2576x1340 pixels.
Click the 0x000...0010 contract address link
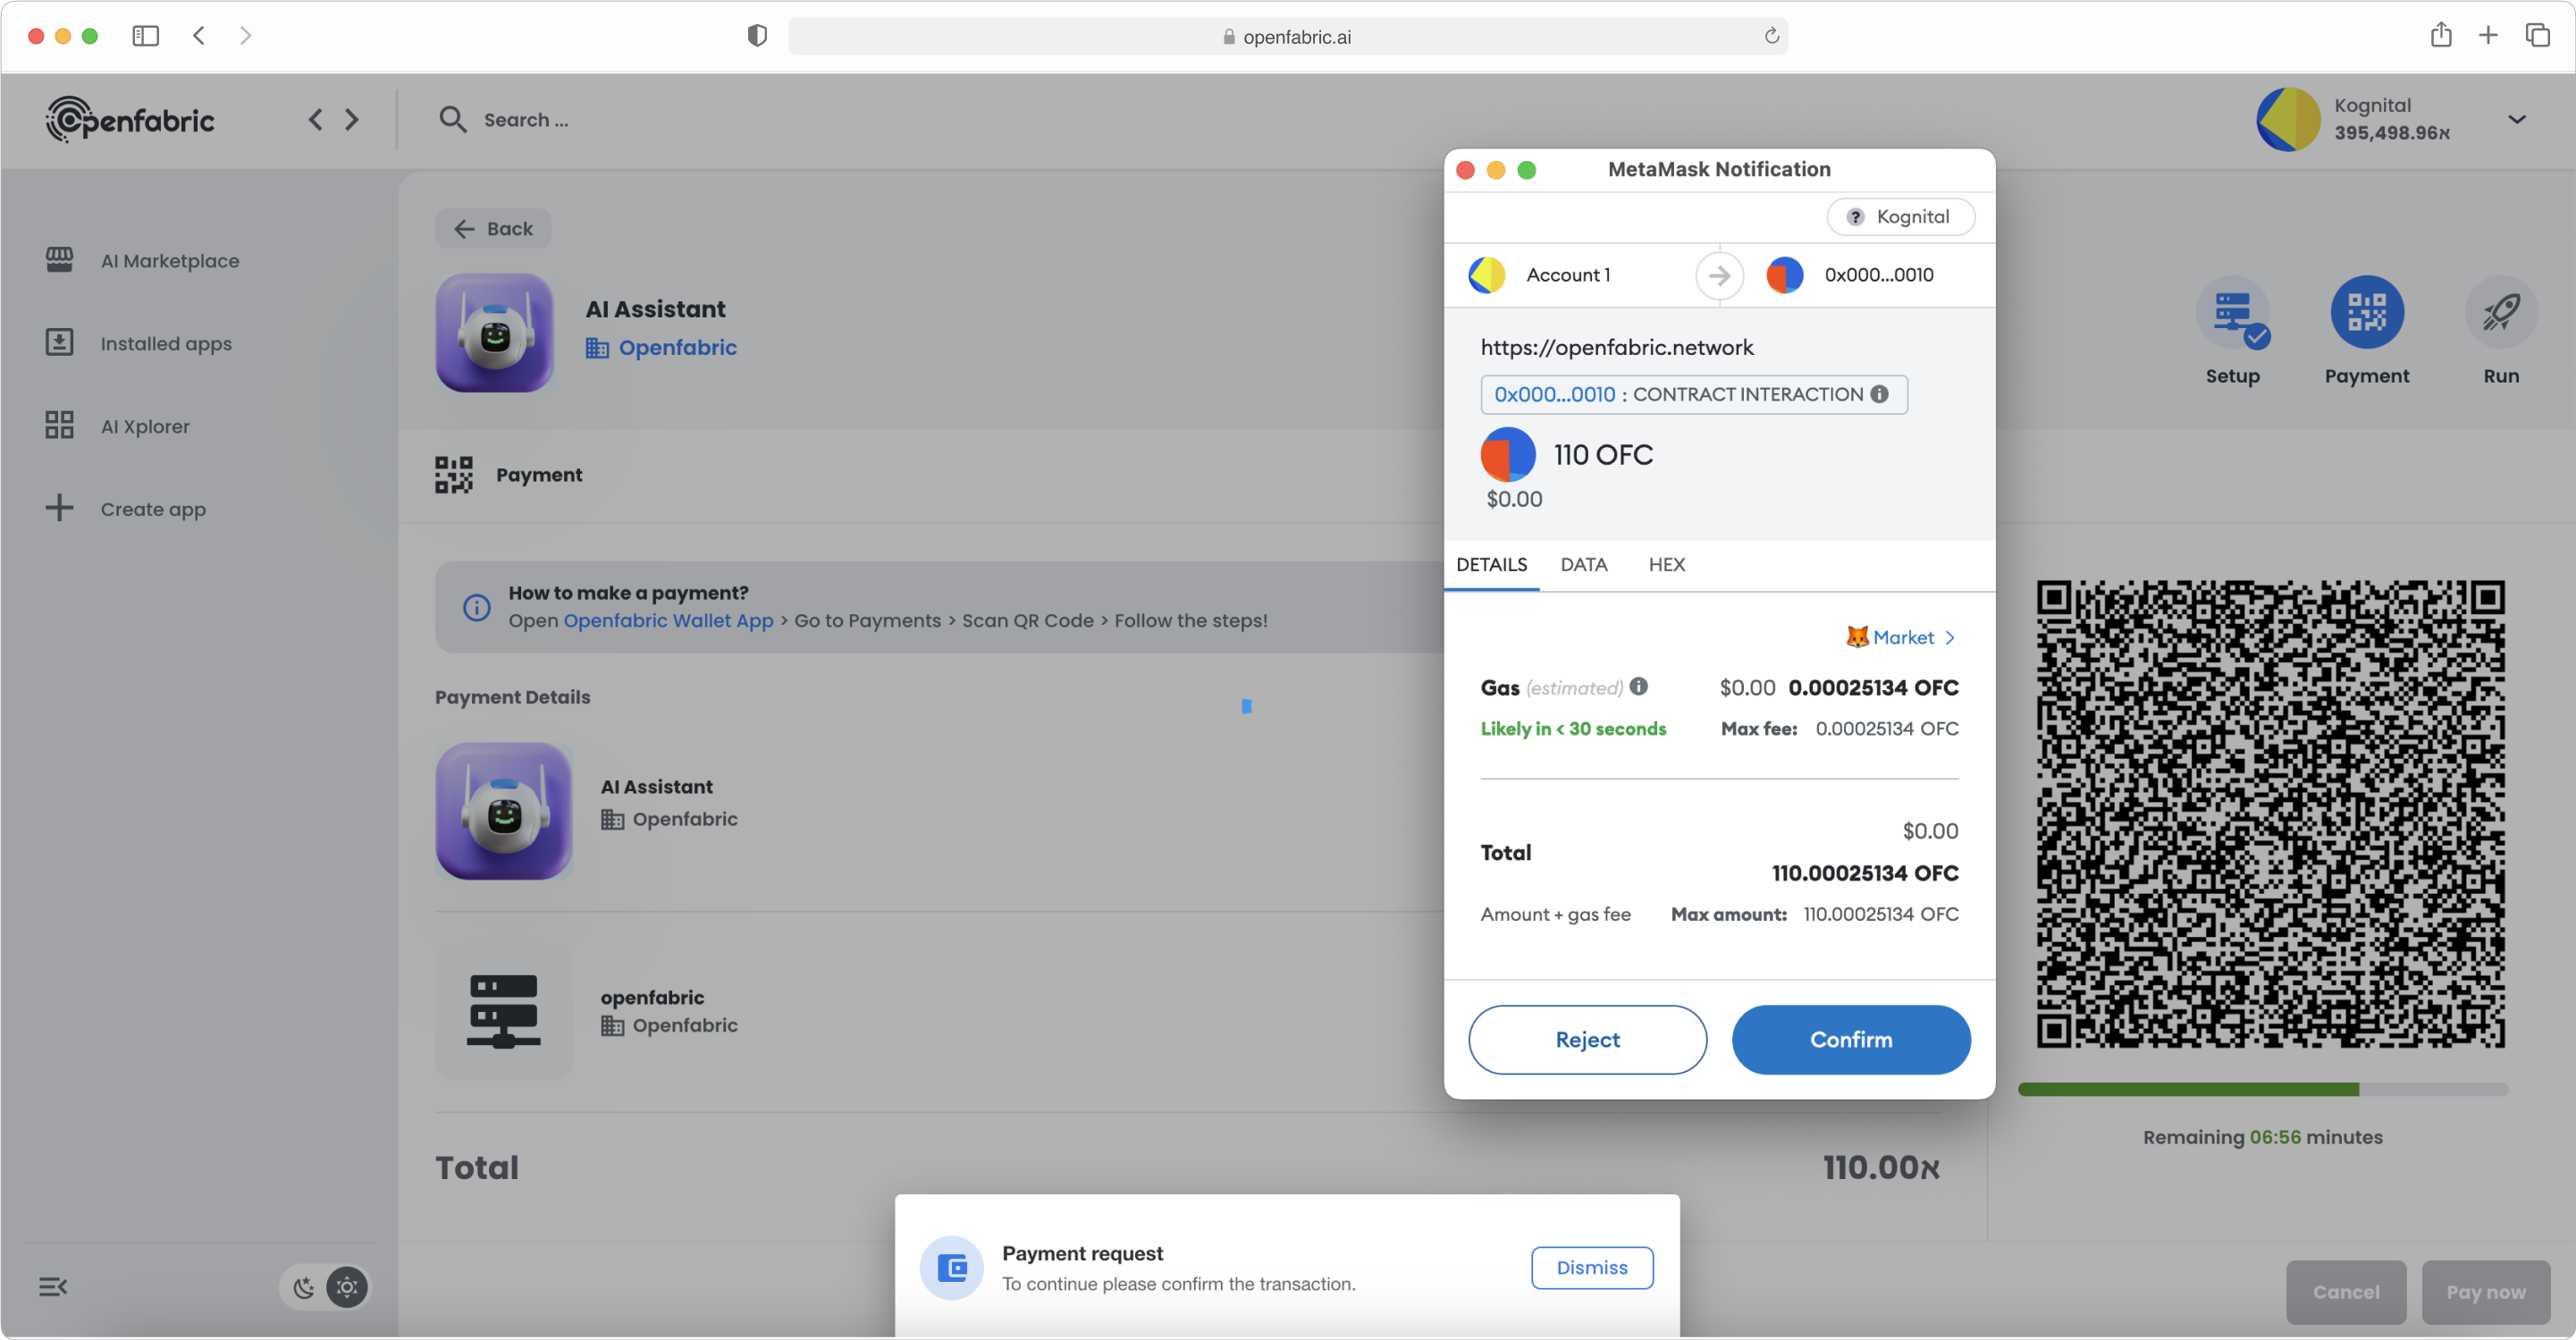pyautogui.click(x=1554, y=394)
